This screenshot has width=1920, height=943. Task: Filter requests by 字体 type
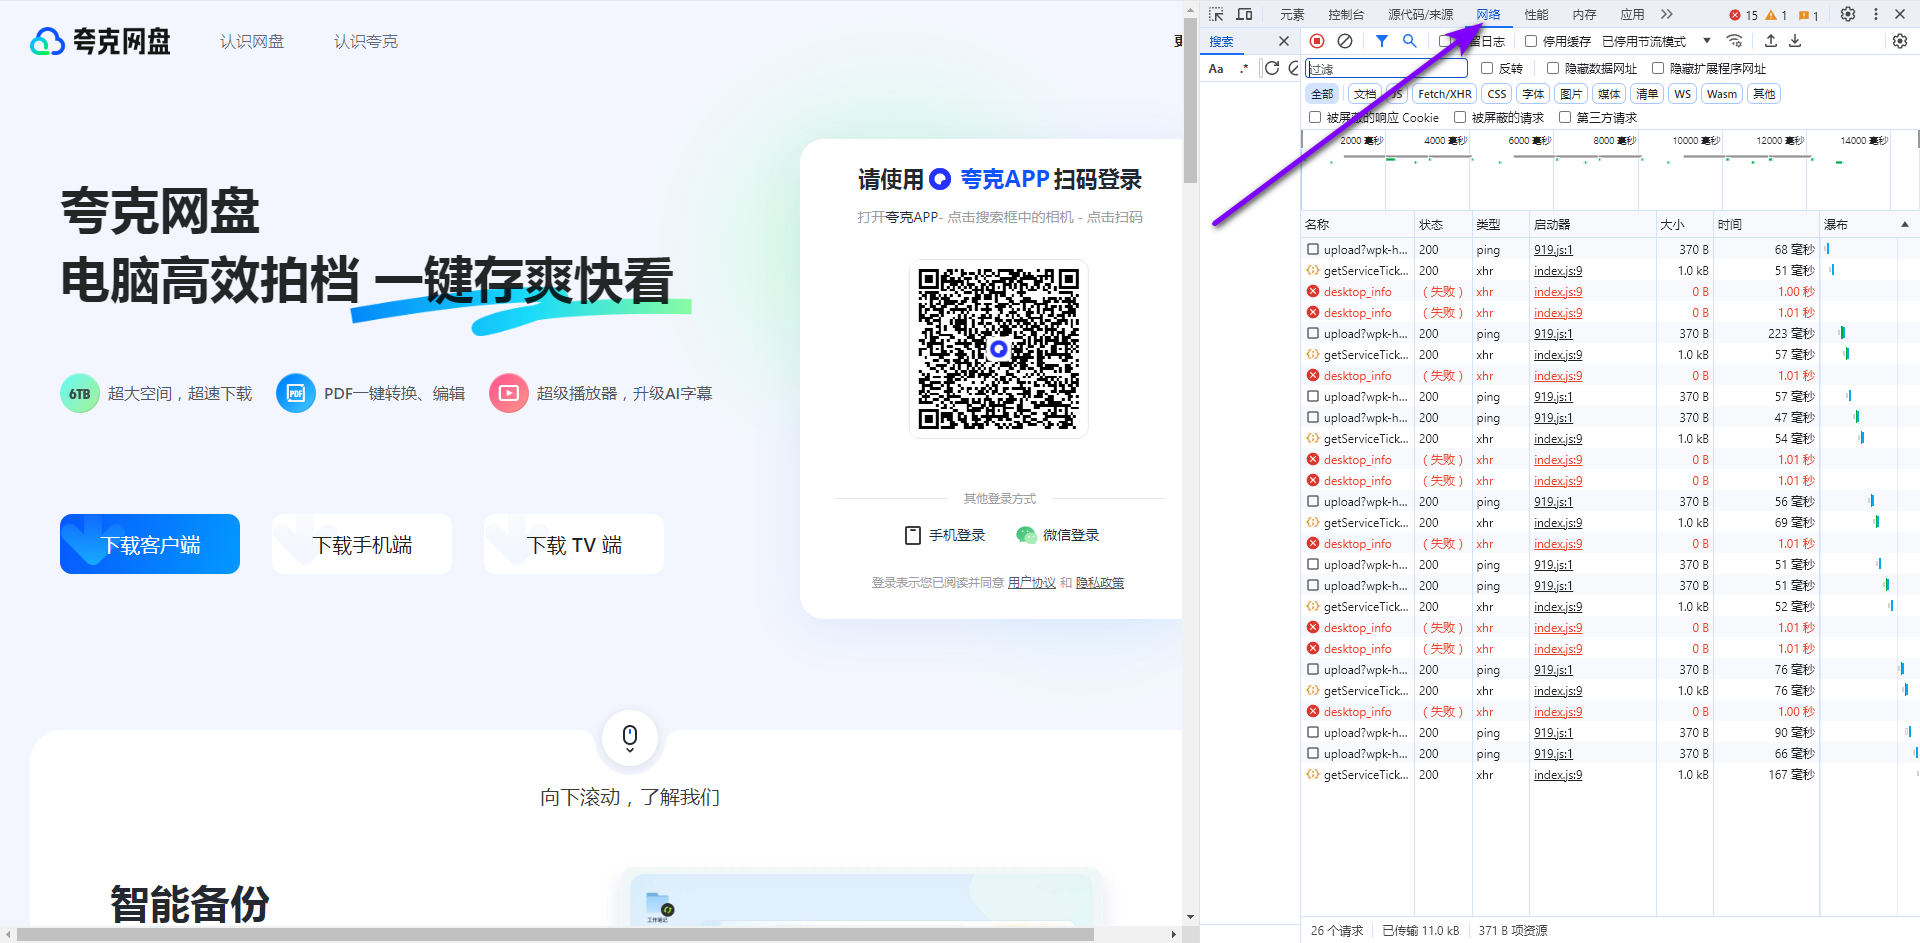click(x=1533, y=94)
